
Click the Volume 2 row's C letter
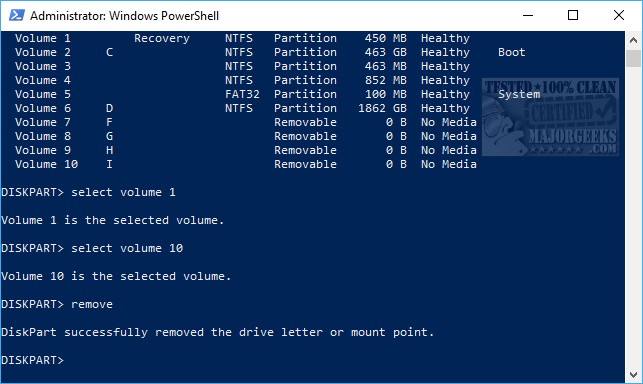coord(109,53)
